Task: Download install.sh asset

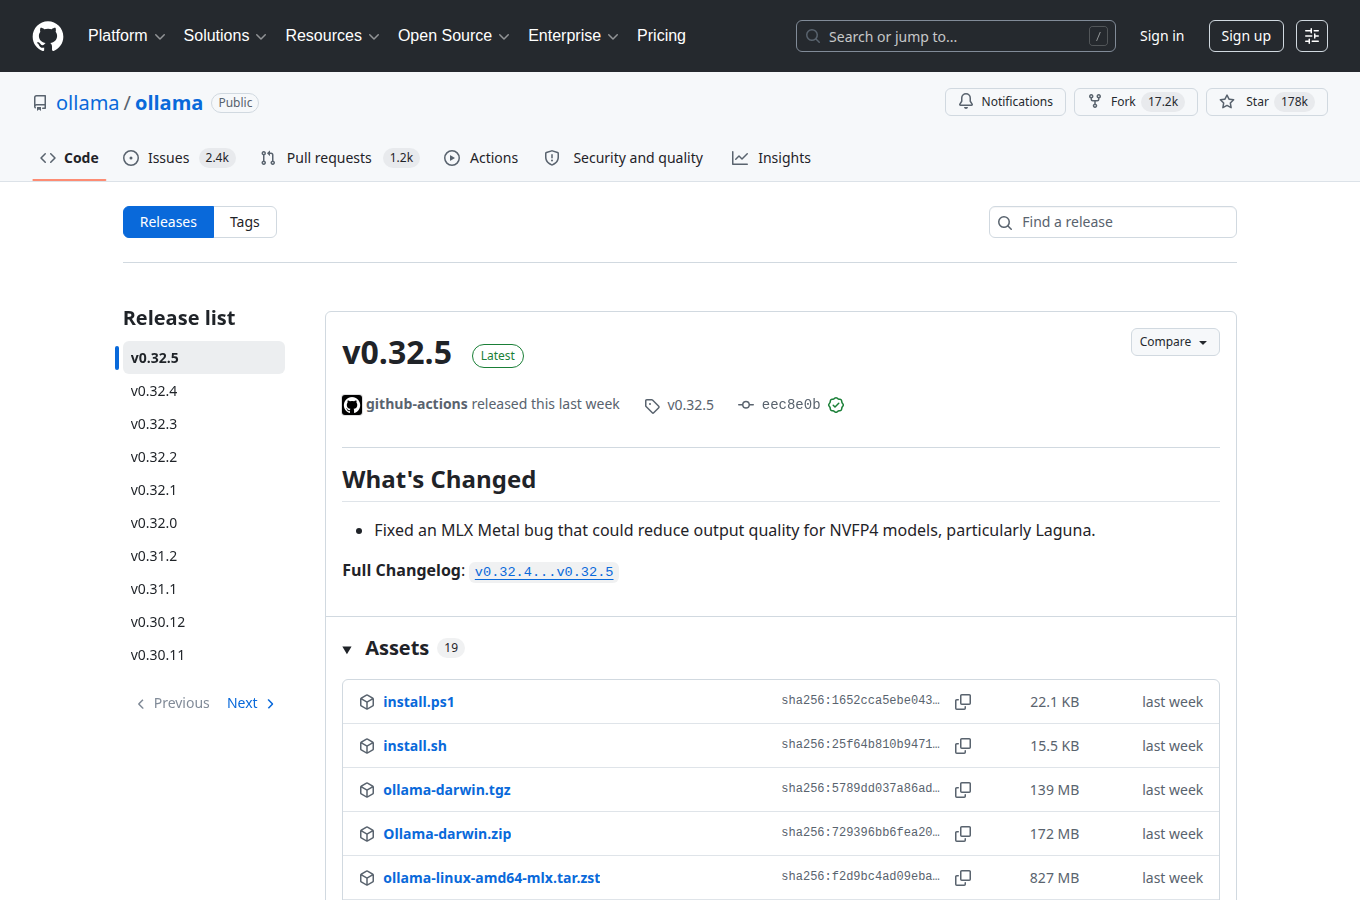Action: tap(415, 746)
